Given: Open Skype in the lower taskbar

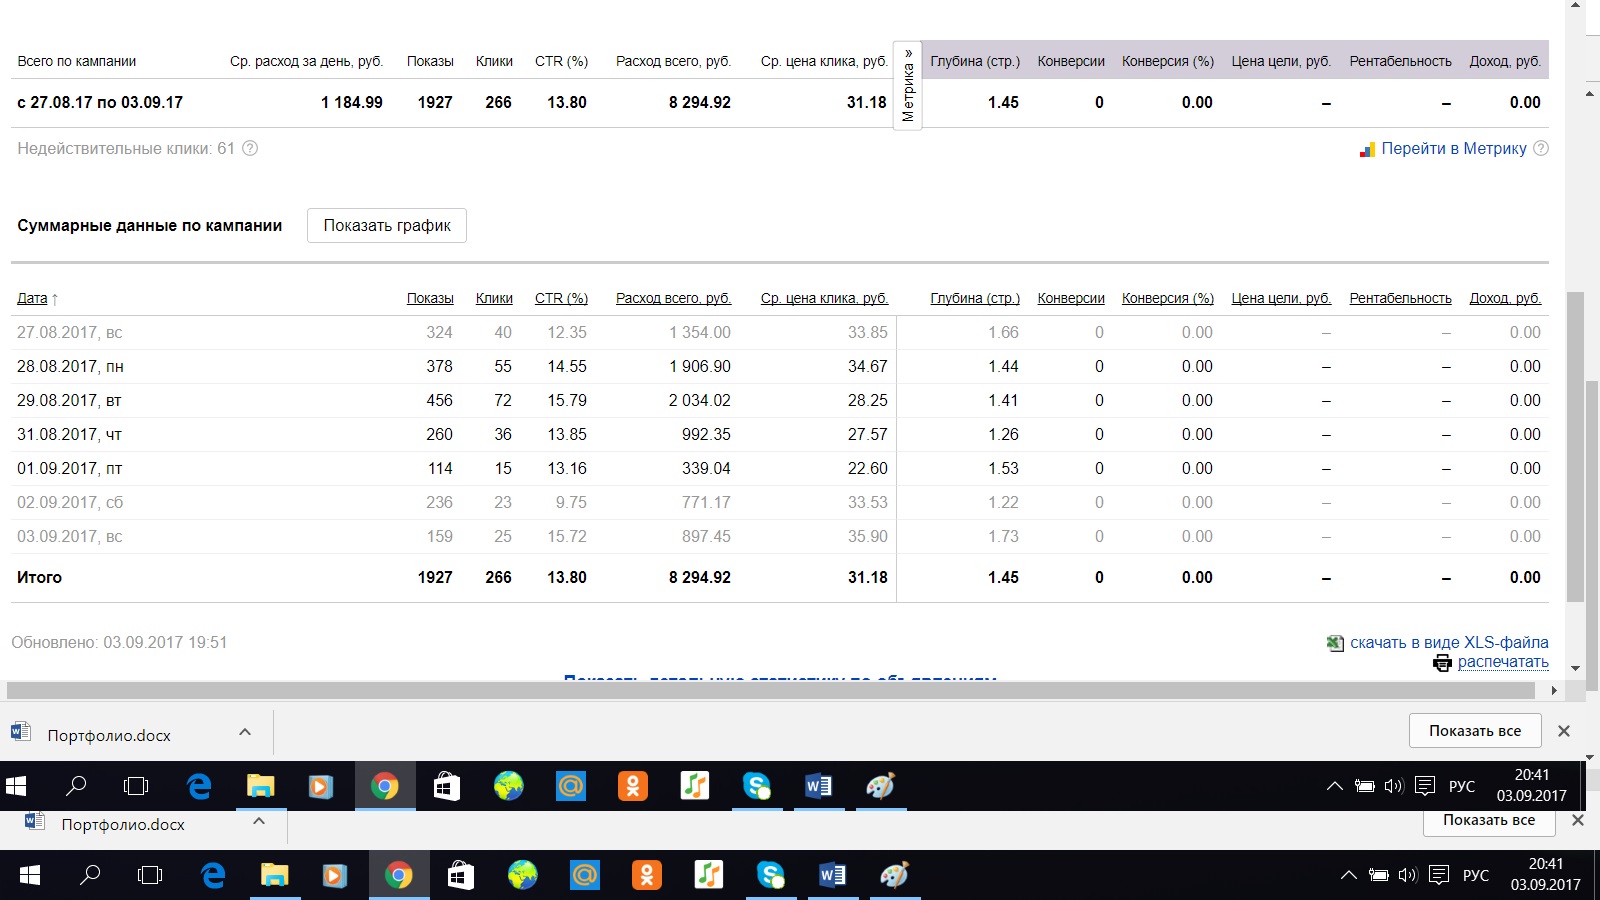Looking at the screenshot, I should tap(771, 875).
